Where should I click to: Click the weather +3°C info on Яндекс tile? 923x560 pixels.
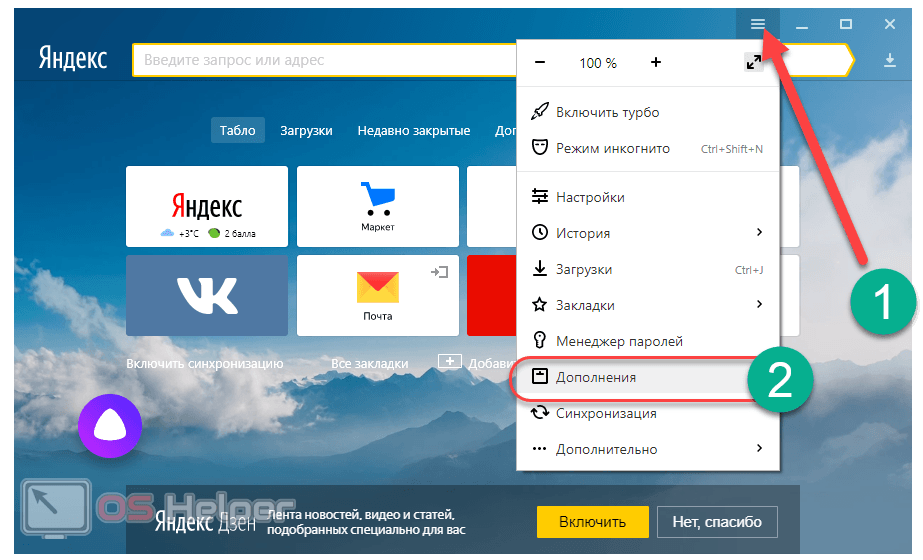click(180, 233)
